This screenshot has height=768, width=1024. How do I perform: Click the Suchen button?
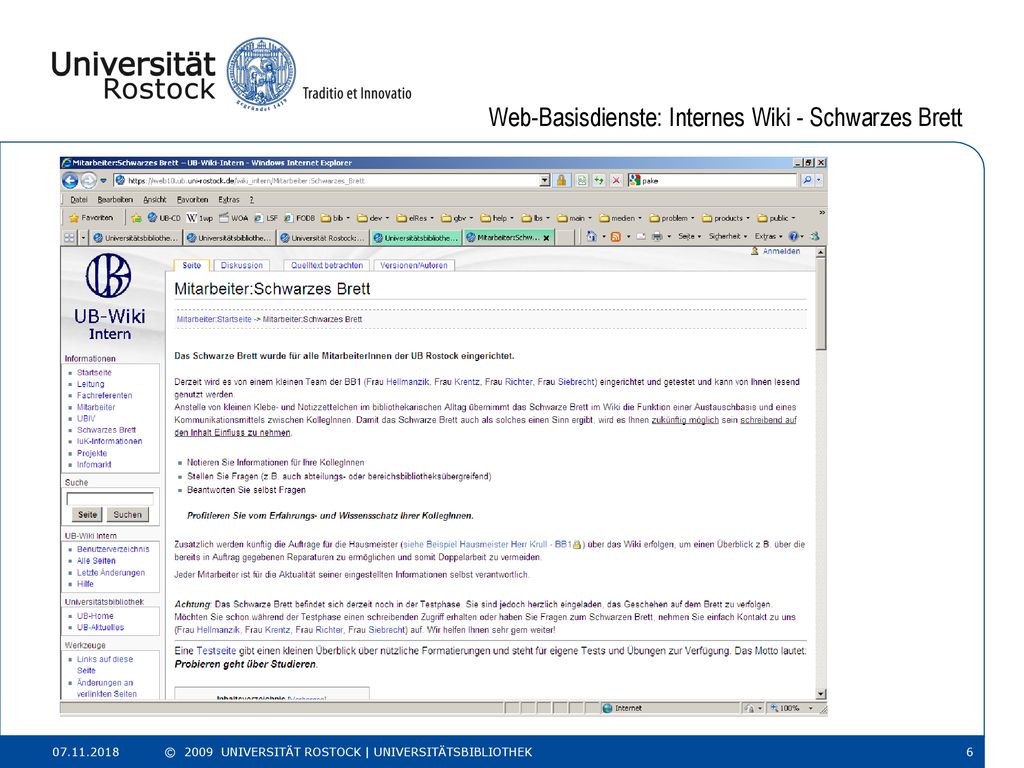coord(127,515)
